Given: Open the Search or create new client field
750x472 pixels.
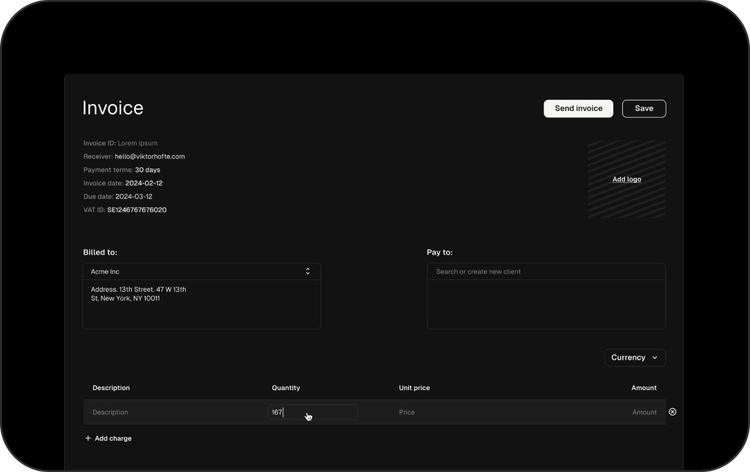Looking at the screenshot, I should tap(545, 271).
